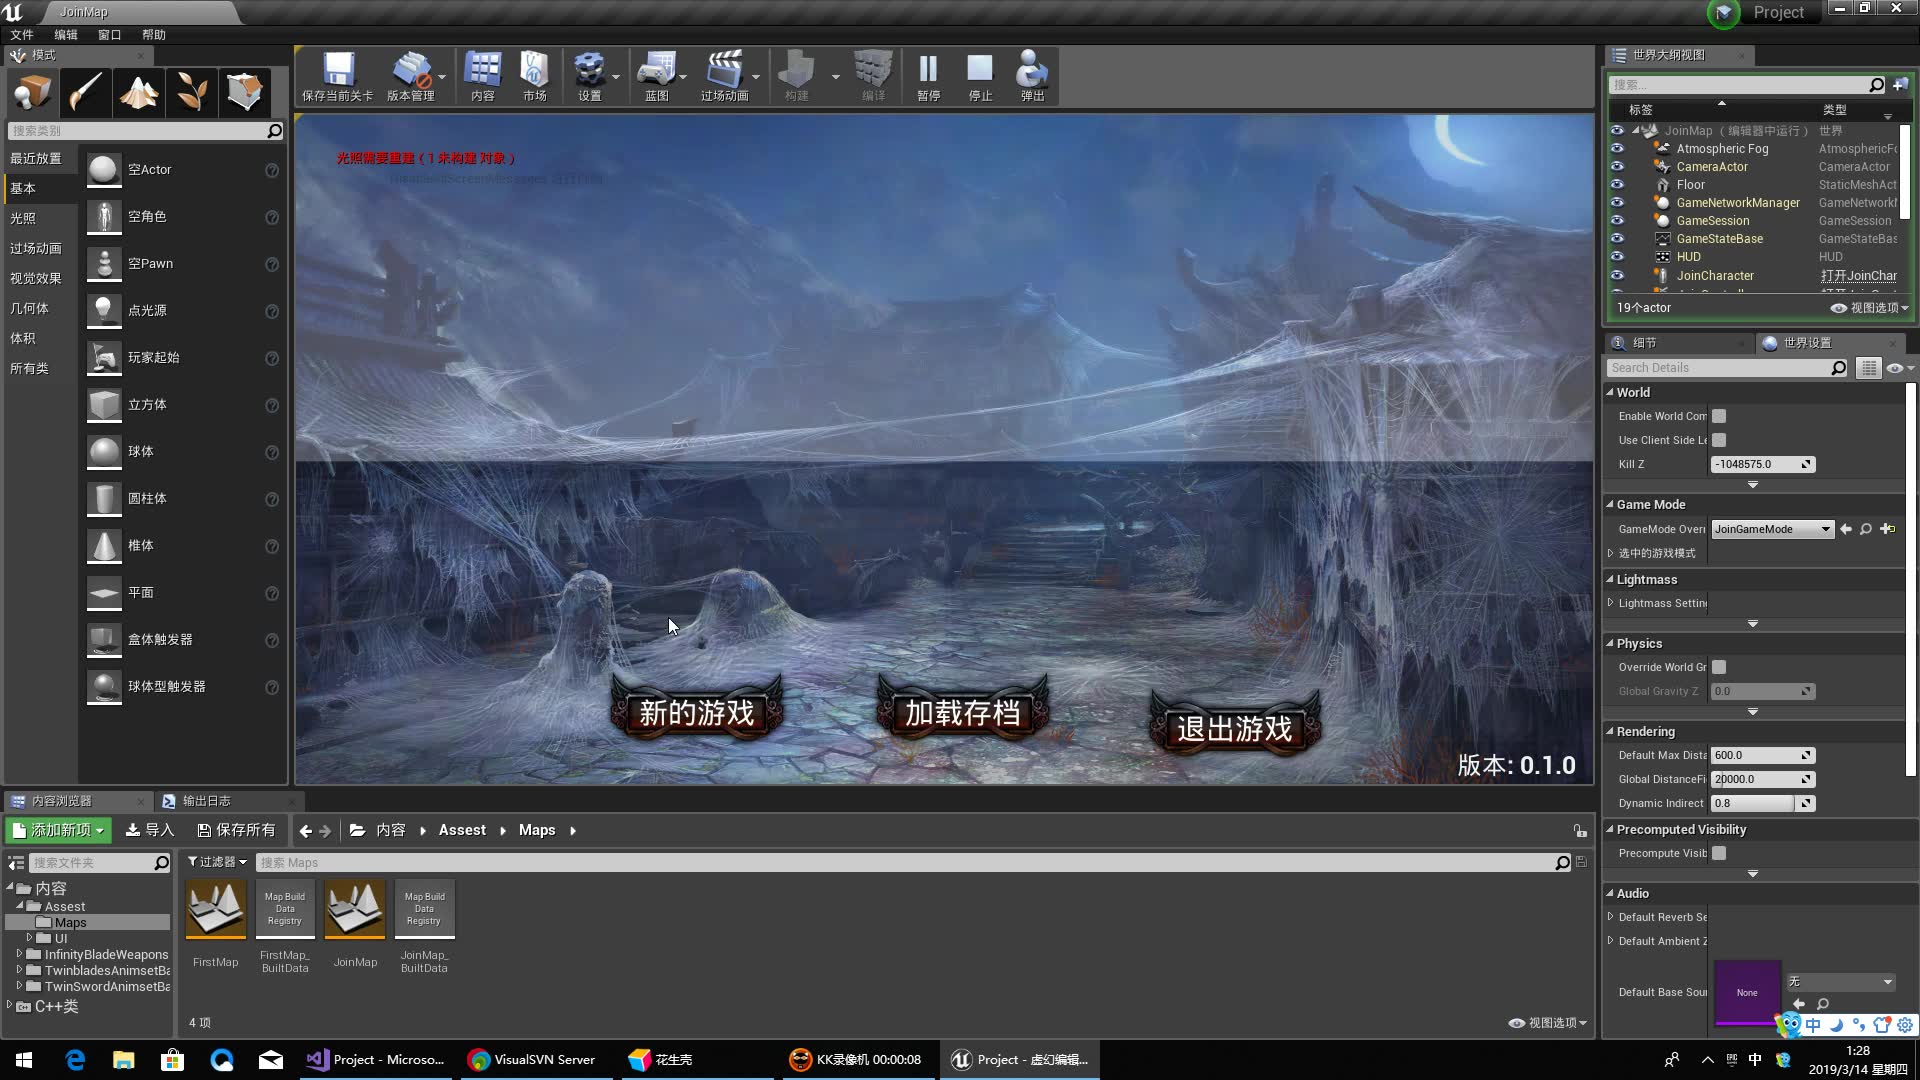Click the Dynamic Indirect value slider
The image size is (1920, 1080).
coord(1750,803)
